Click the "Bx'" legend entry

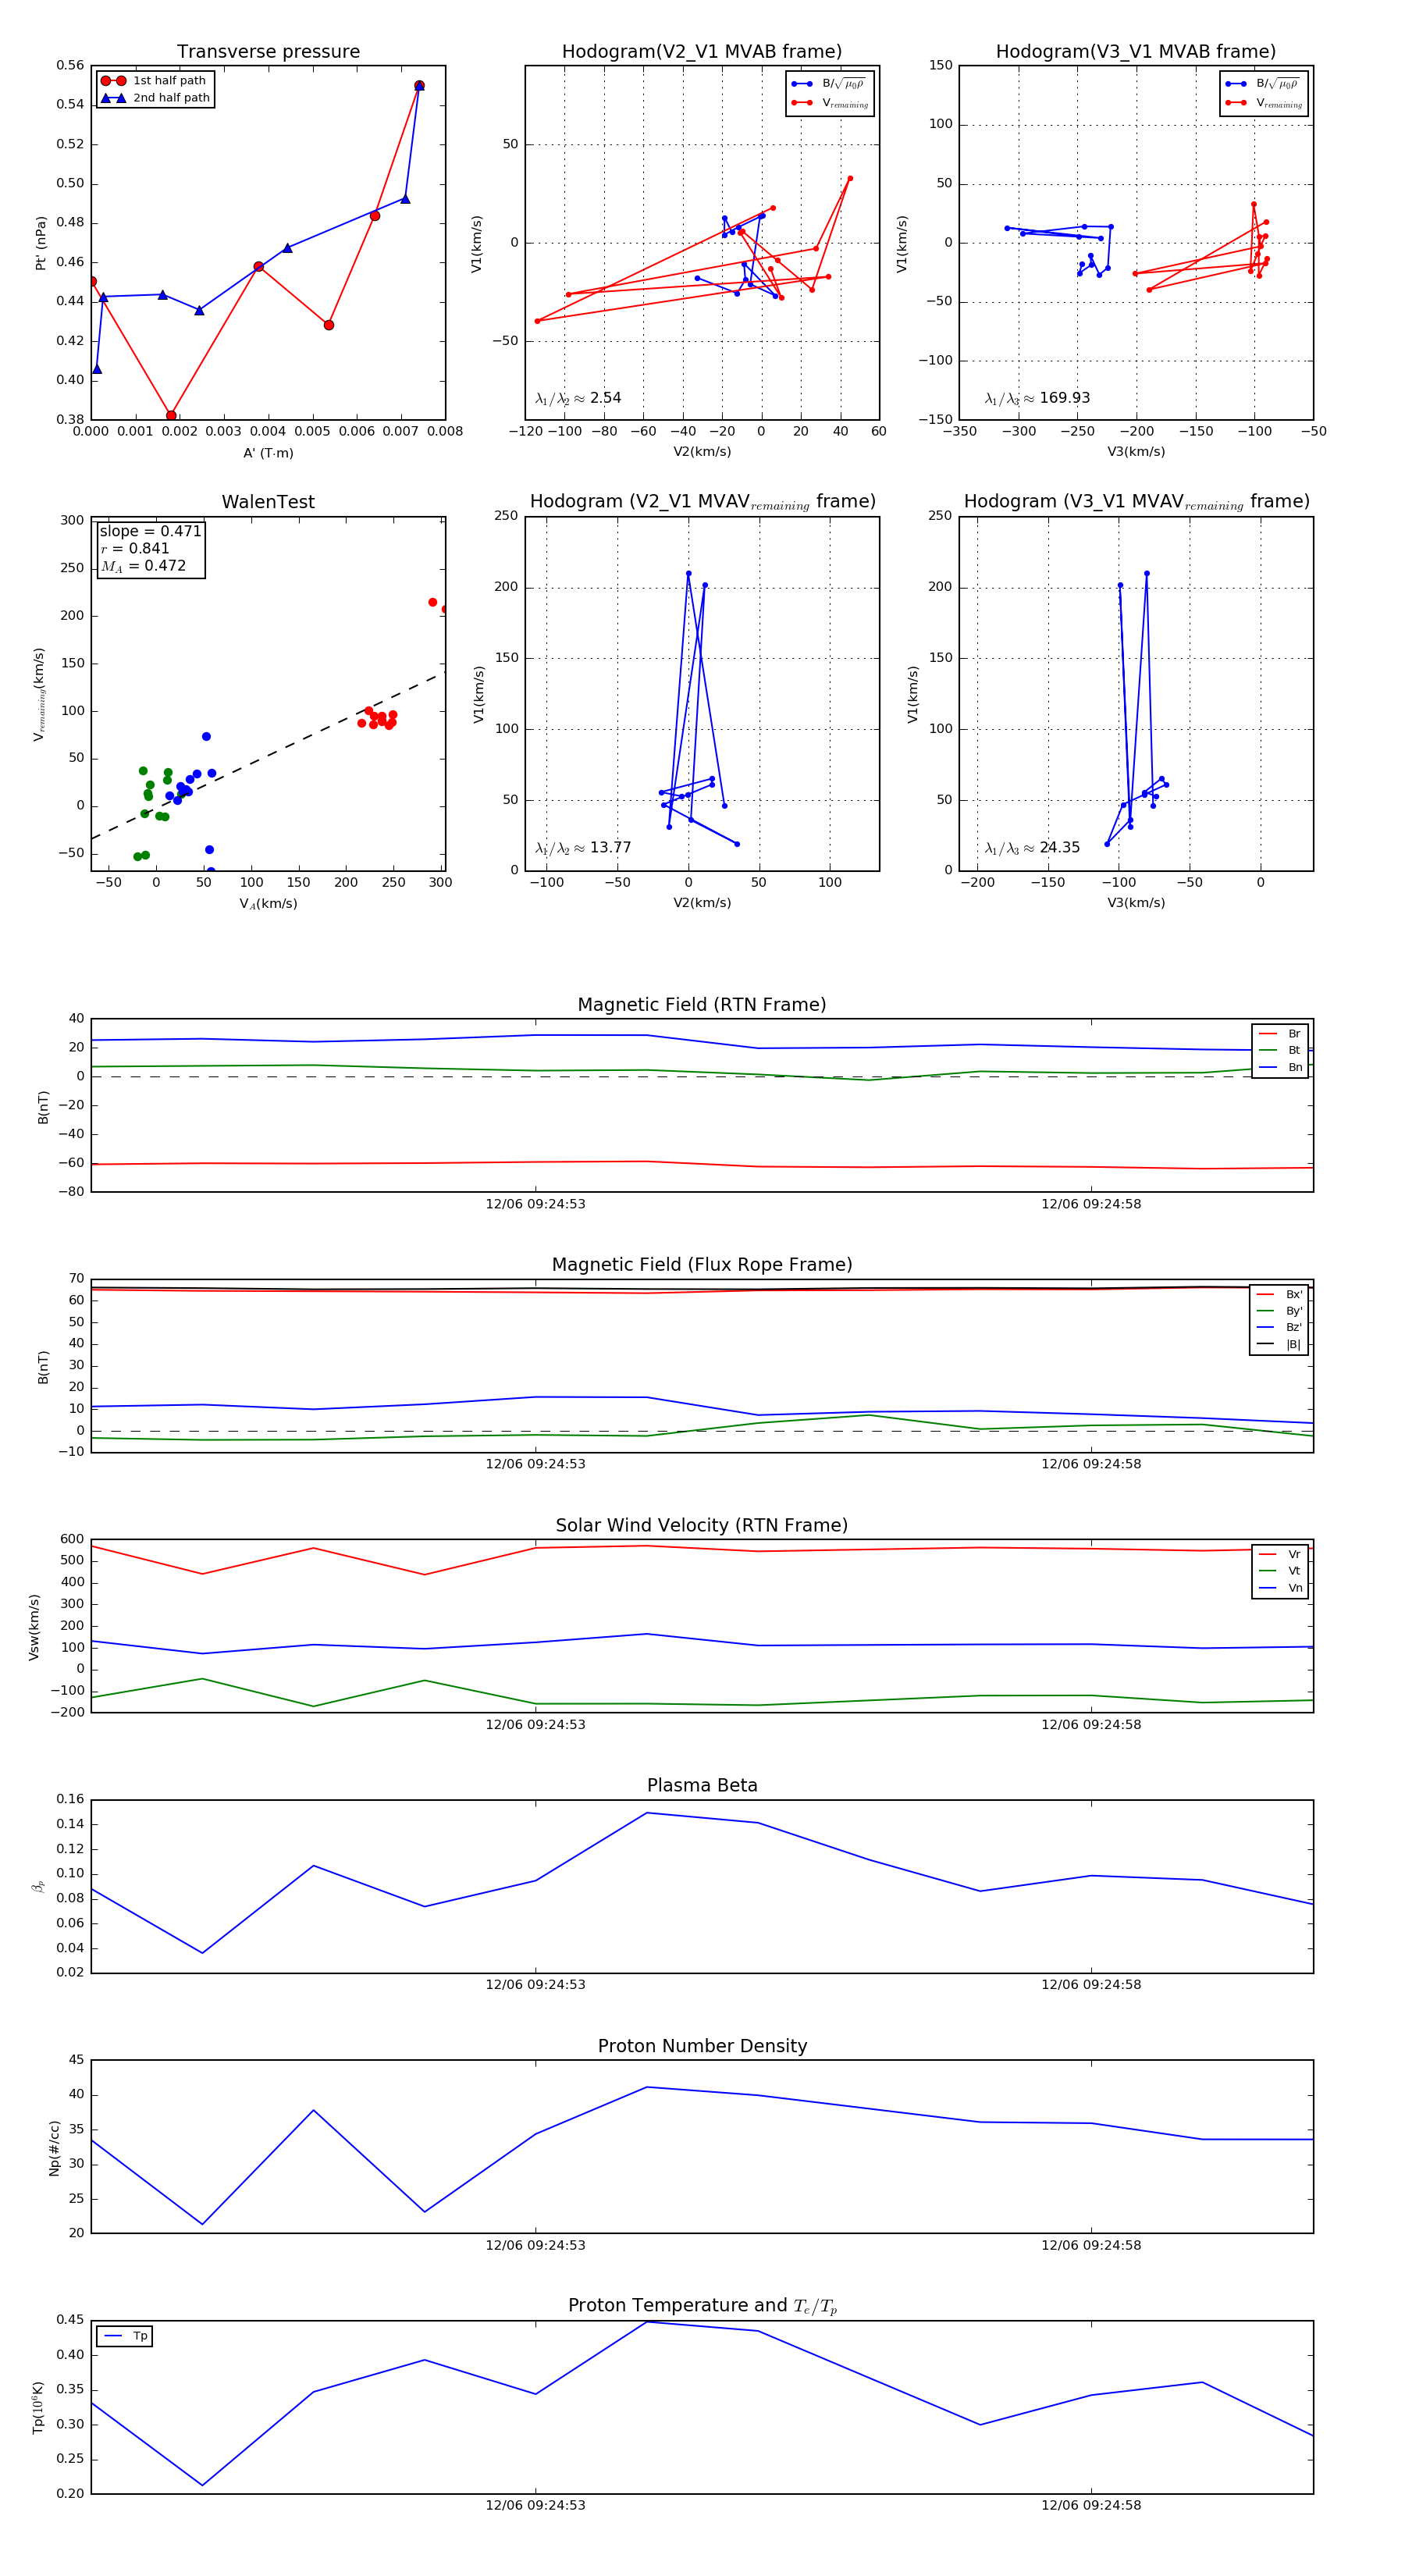(1279, 1294)
